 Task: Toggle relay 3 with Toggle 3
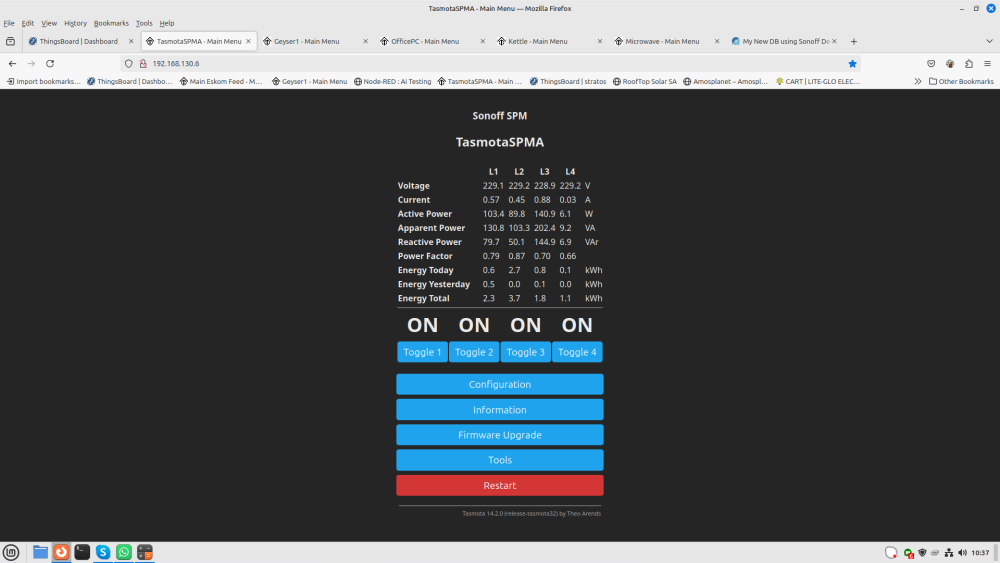coord(526,352)
